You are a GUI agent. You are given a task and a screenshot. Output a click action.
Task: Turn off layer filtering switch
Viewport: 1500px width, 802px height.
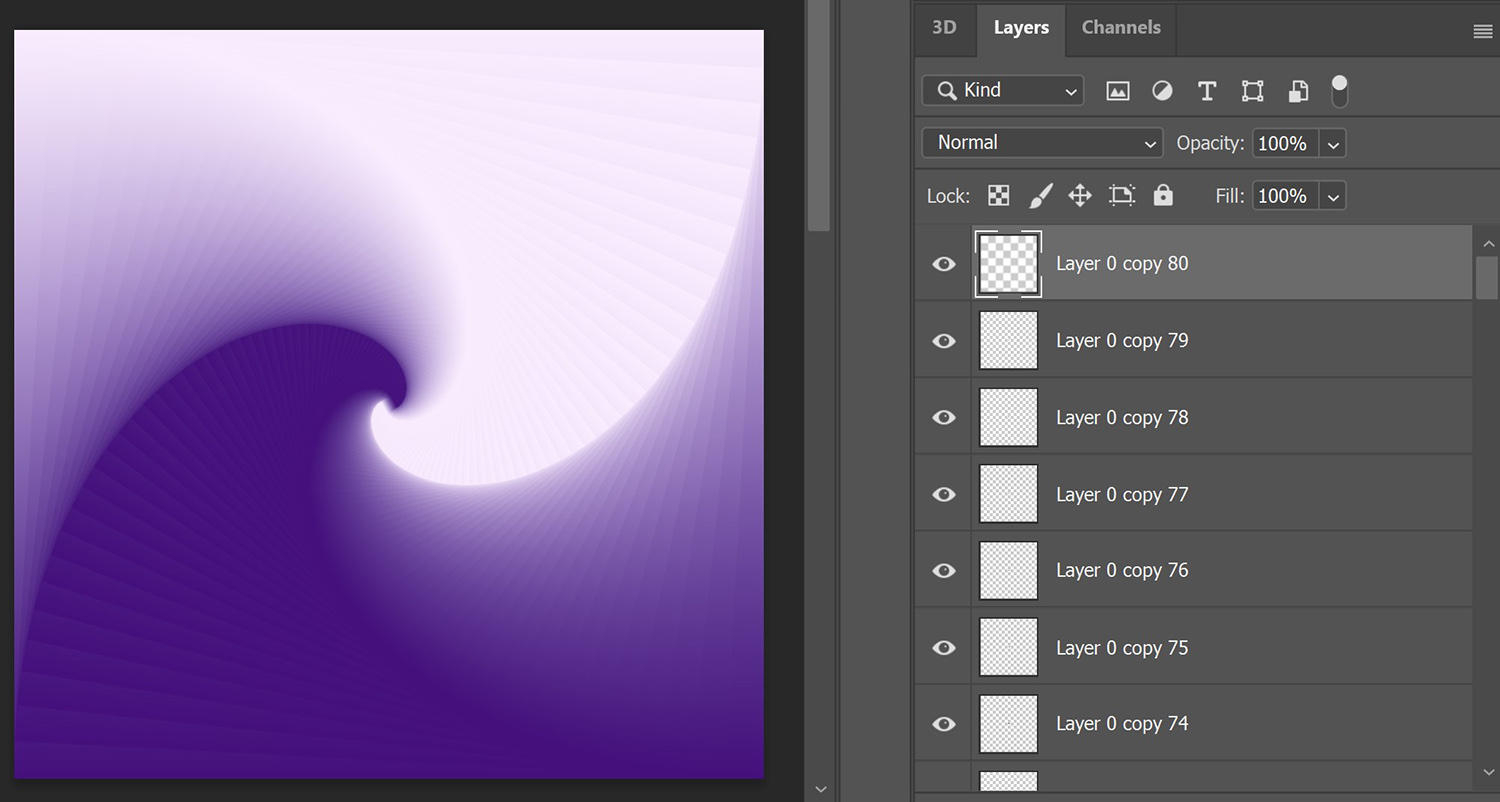1339,91
